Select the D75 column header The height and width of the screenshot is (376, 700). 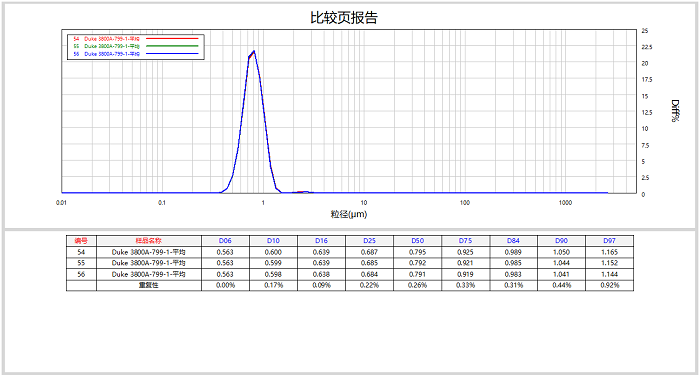[466, 241]
